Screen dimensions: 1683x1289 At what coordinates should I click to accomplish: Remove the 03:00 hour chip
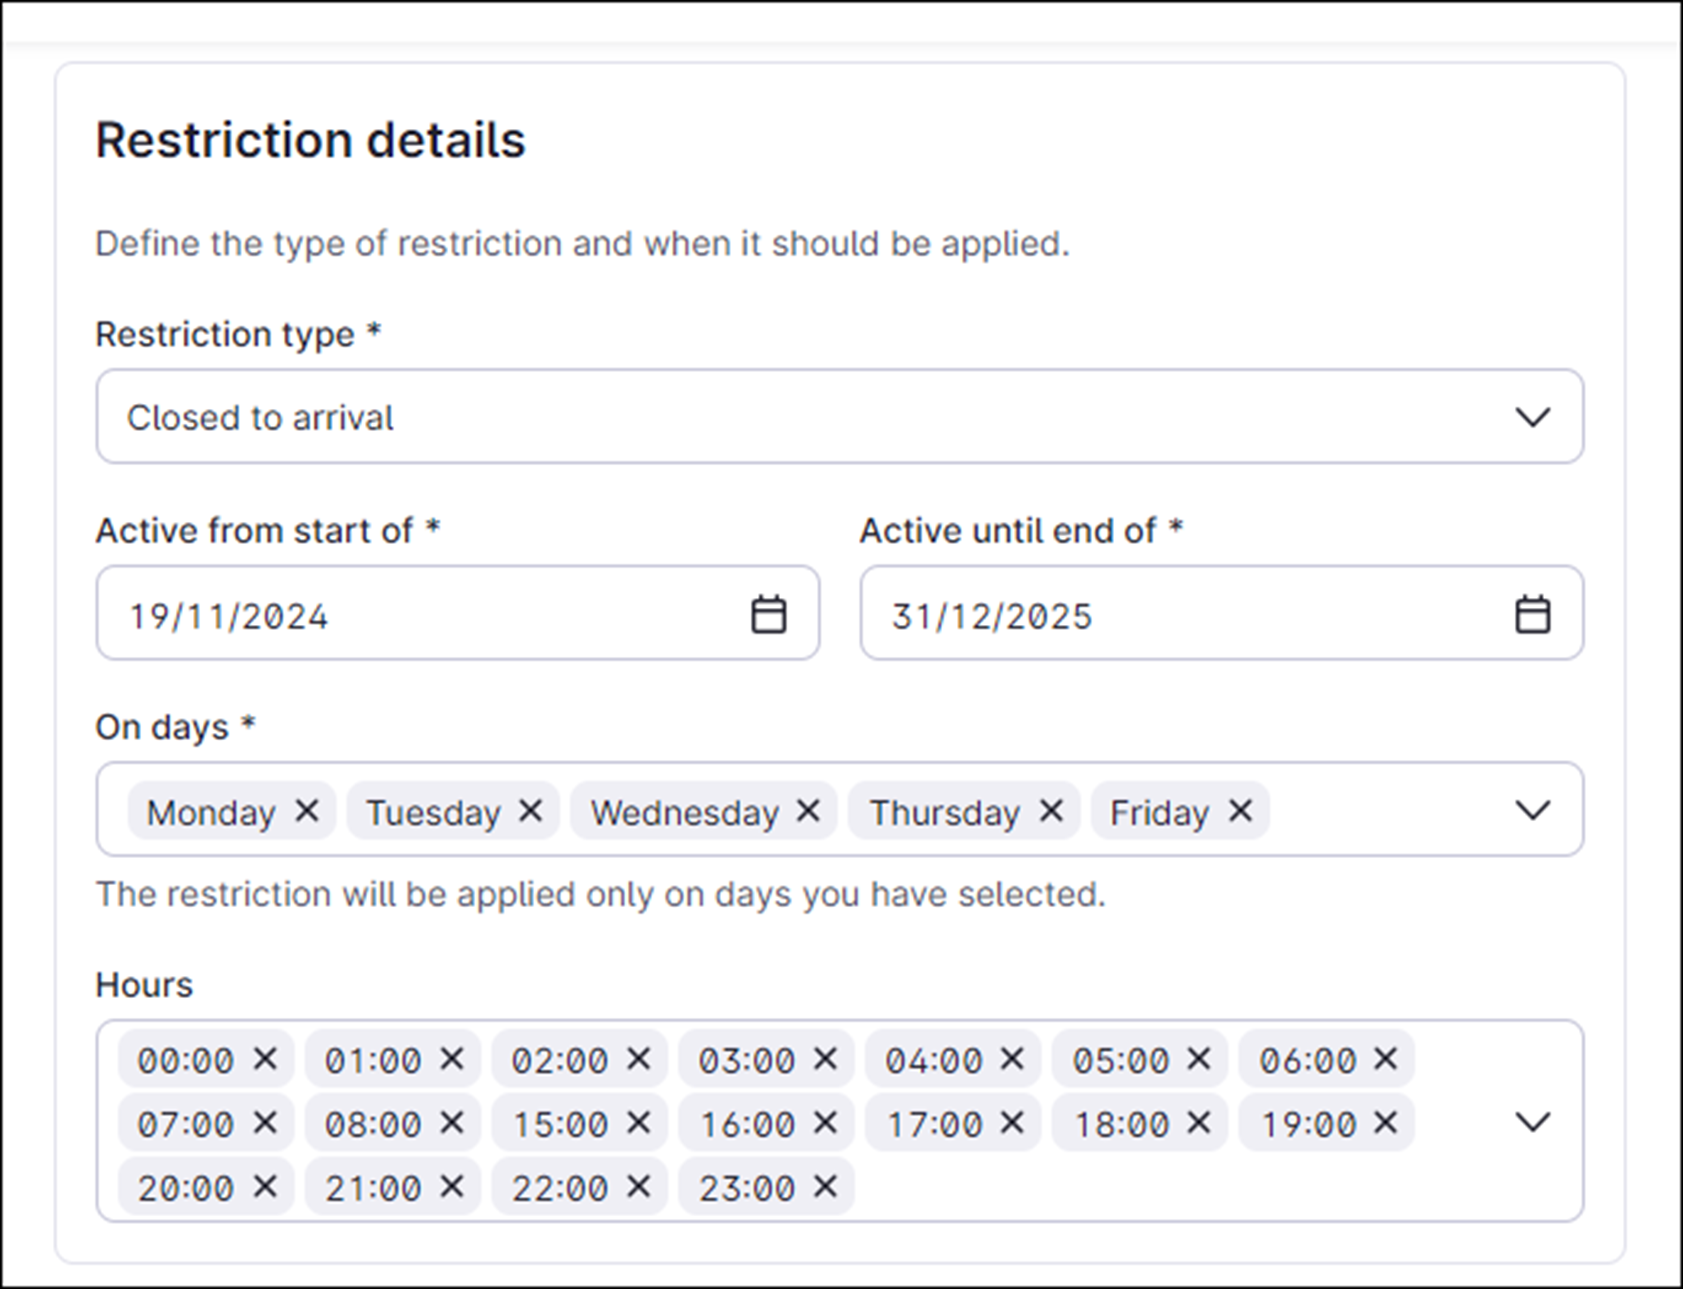[x=825, y=1058]
